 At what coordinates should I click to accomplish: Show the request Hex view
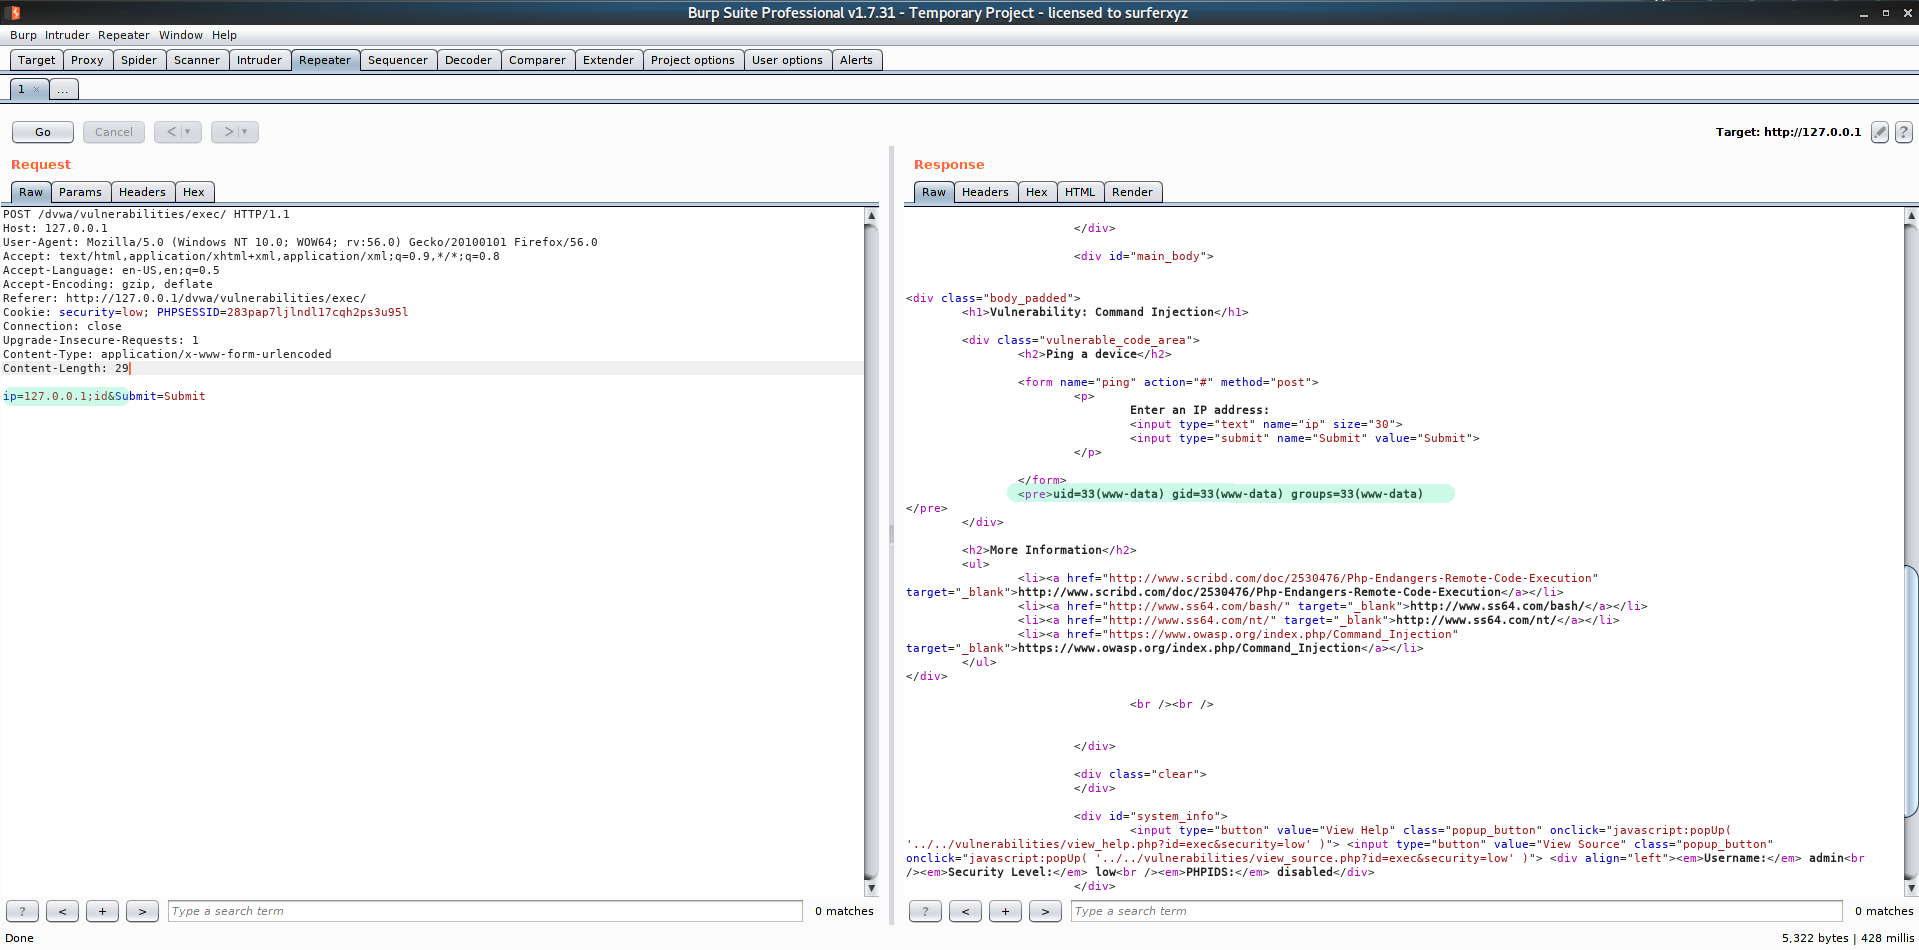(x=194, y=192)
